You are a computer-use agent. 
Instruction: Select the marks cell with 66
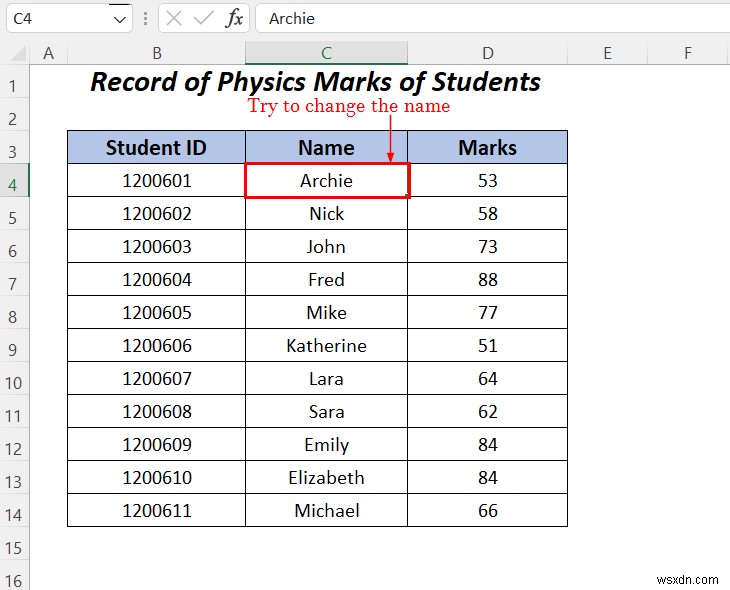[487, 510]
